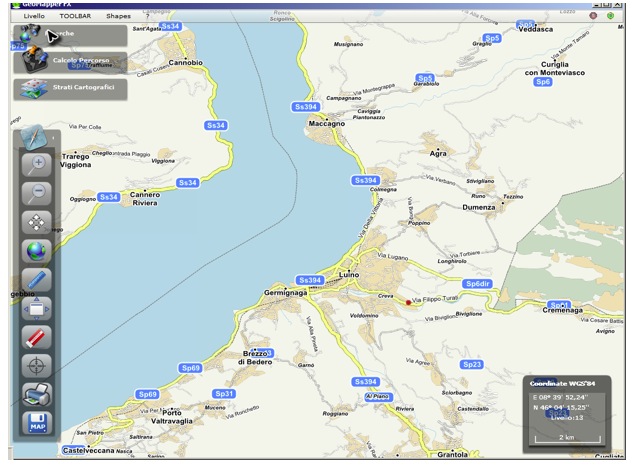Viewport: 637px width, 468px height.
Task: Click the crosshair target tool
Action: (x=37, y=366)
